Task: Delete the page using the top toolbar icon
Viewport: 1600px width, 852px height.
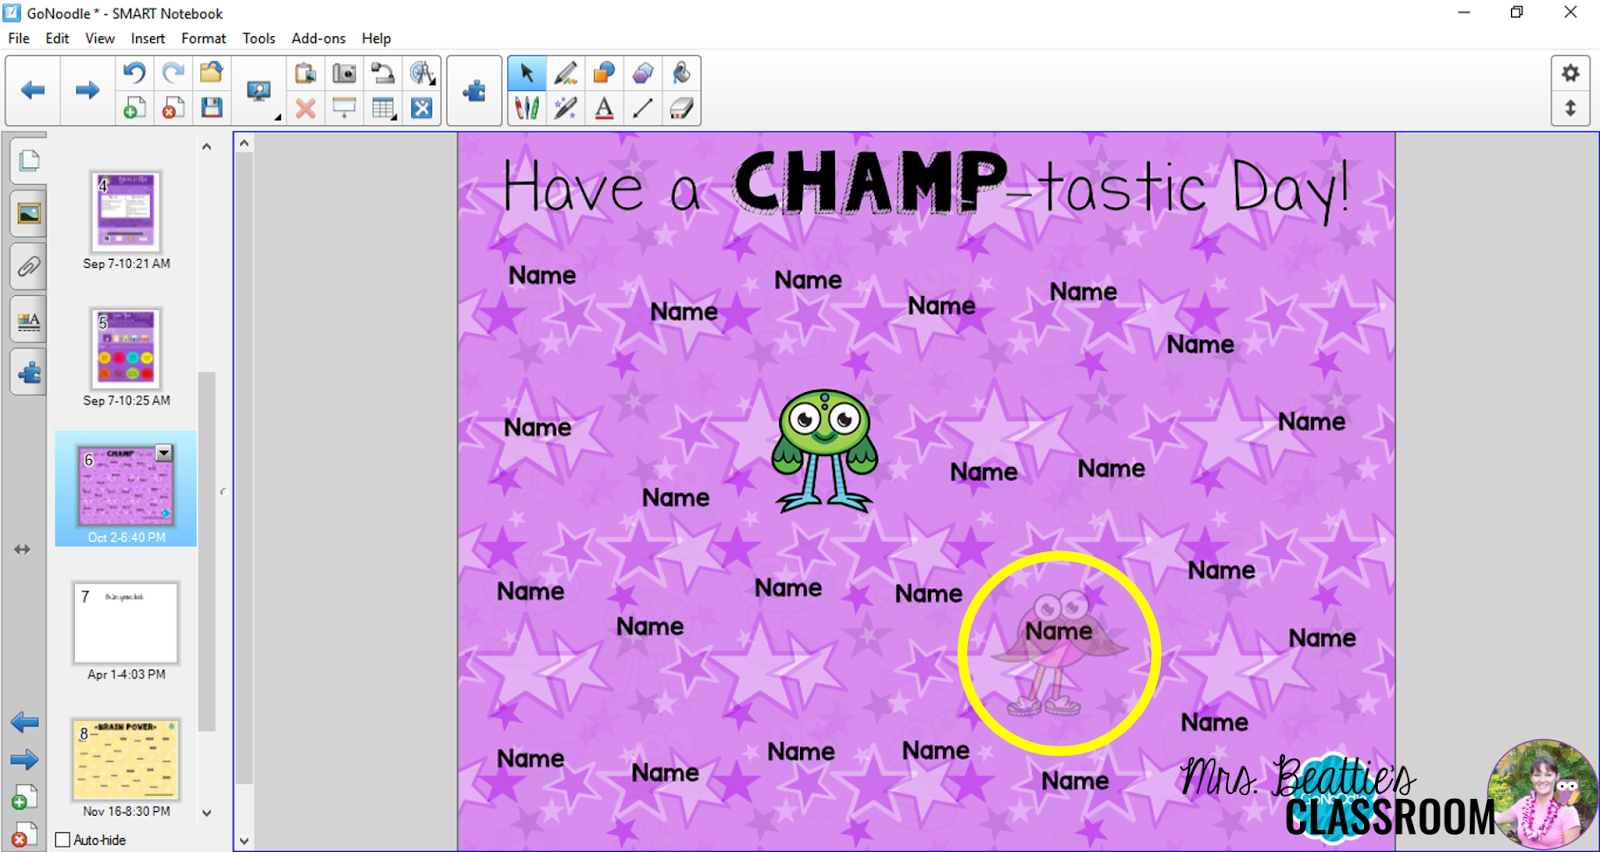Action: tap(173, 108)
